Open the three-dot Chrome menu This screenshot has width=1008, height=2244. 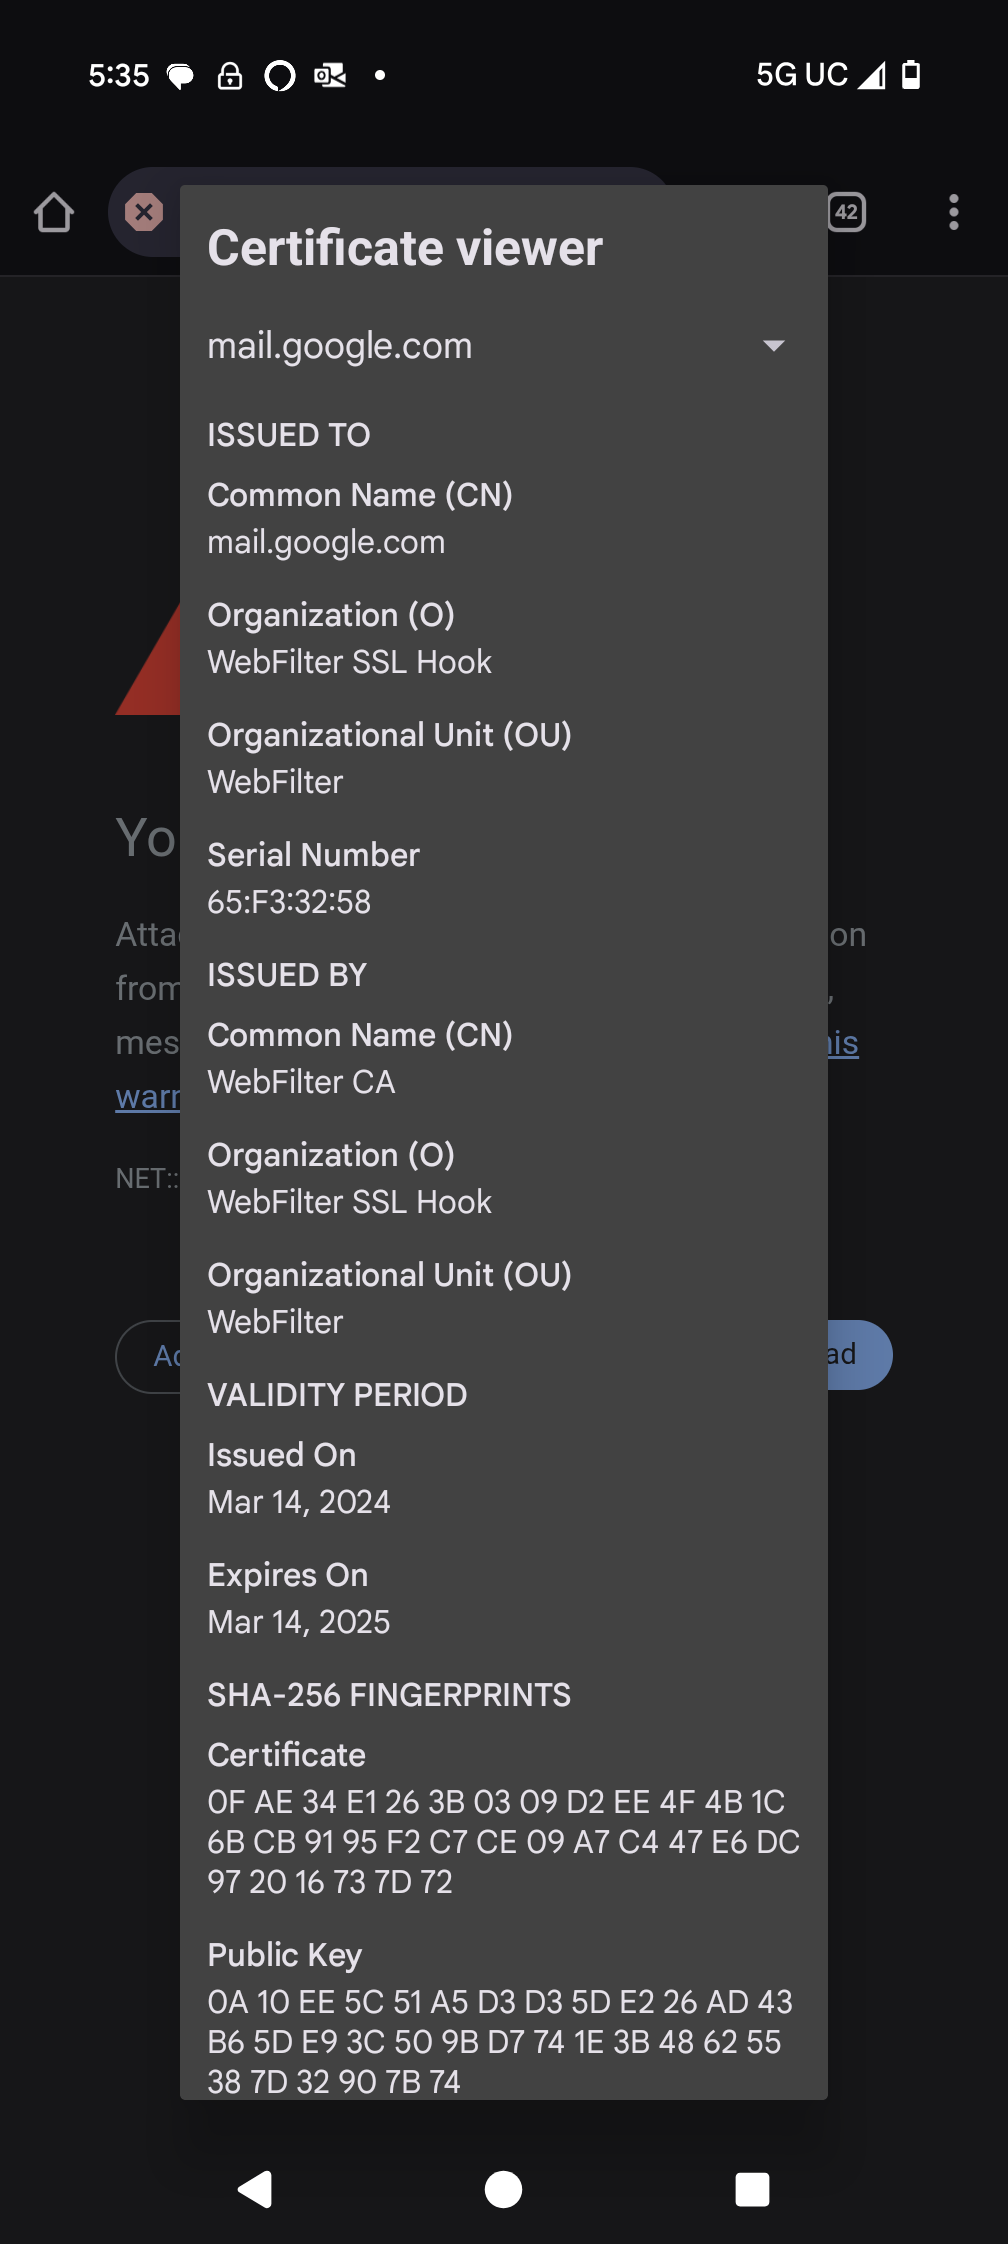(954, 212)
